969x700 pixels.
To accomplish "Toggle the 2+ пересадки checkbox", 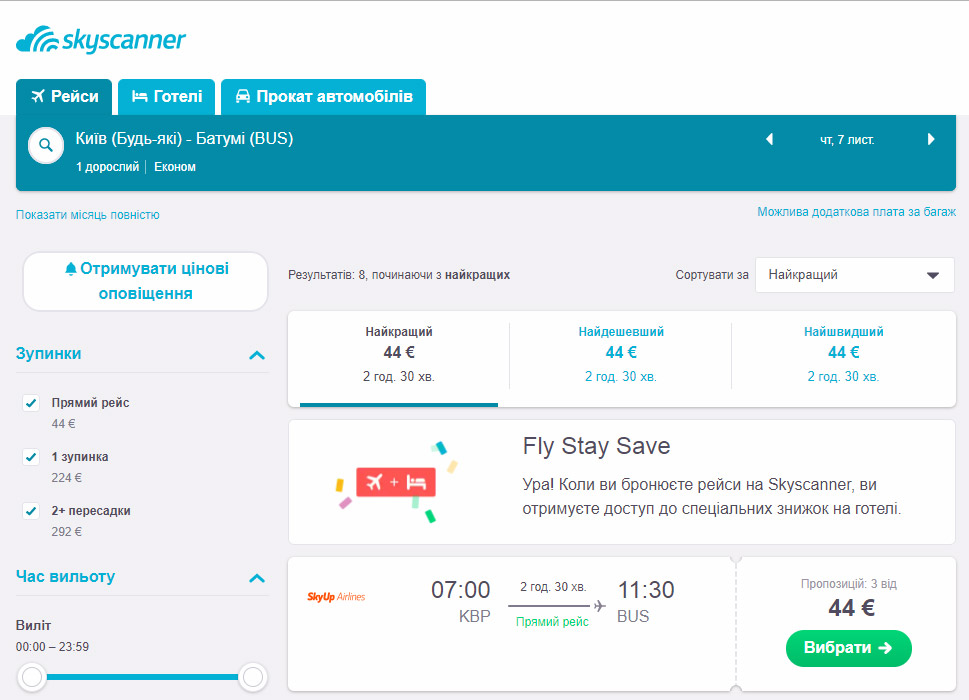I will tap(31, 511).
